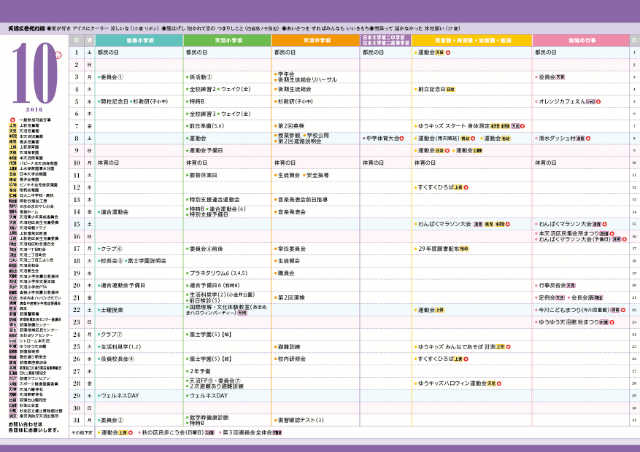Select ウェルネスDAY in the green column
The width and height of the screenshot is (640, 452).
(x=208, y=396)
